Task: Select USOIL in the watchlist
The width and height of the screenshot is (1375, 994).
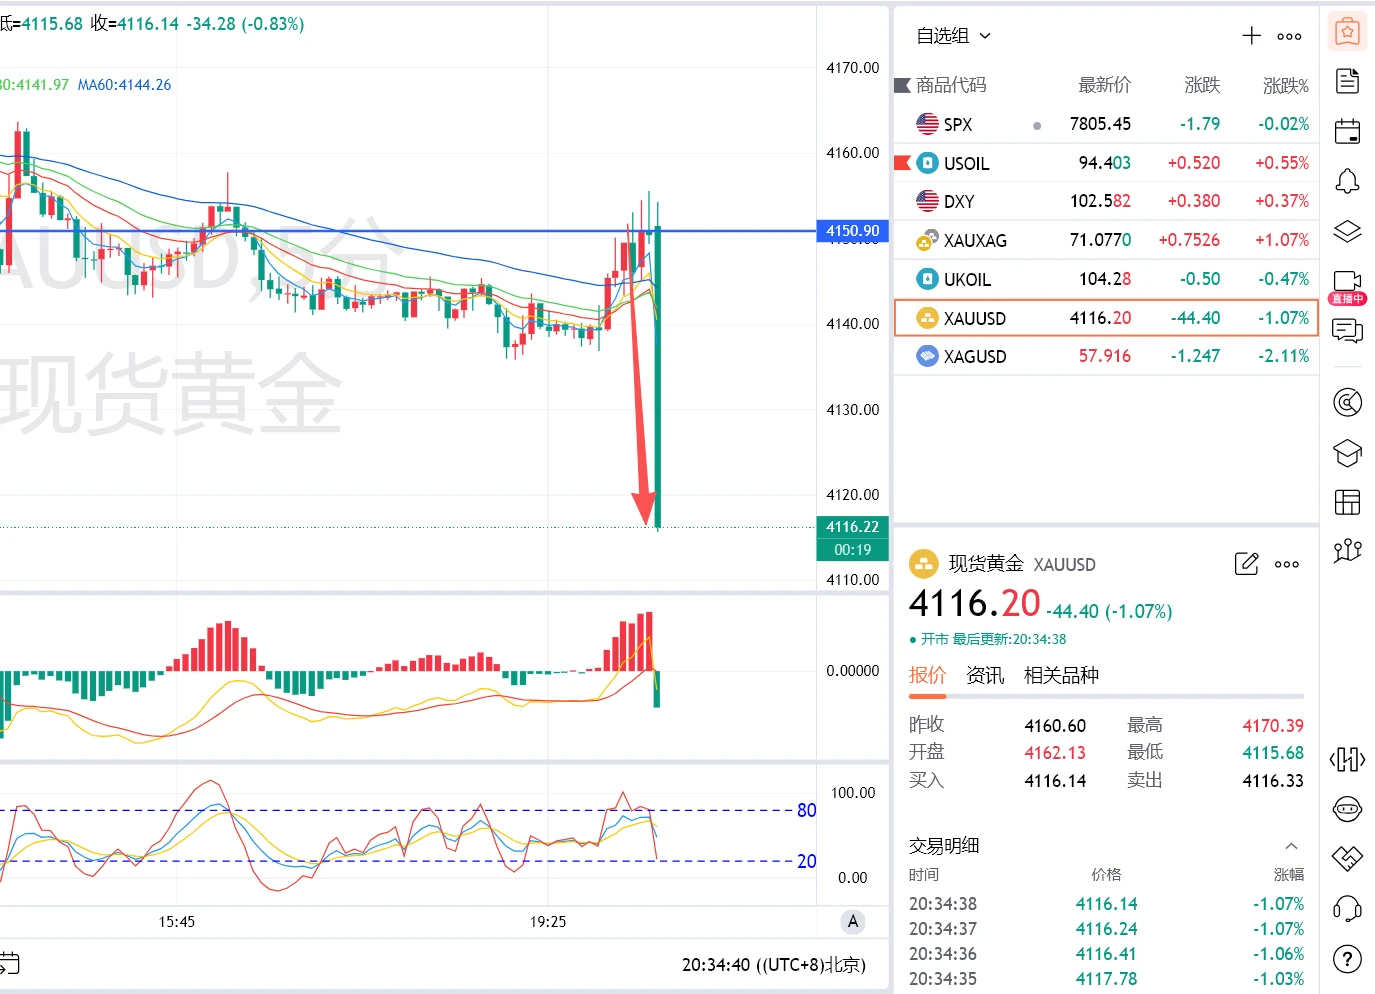Action: [1106, 163]
